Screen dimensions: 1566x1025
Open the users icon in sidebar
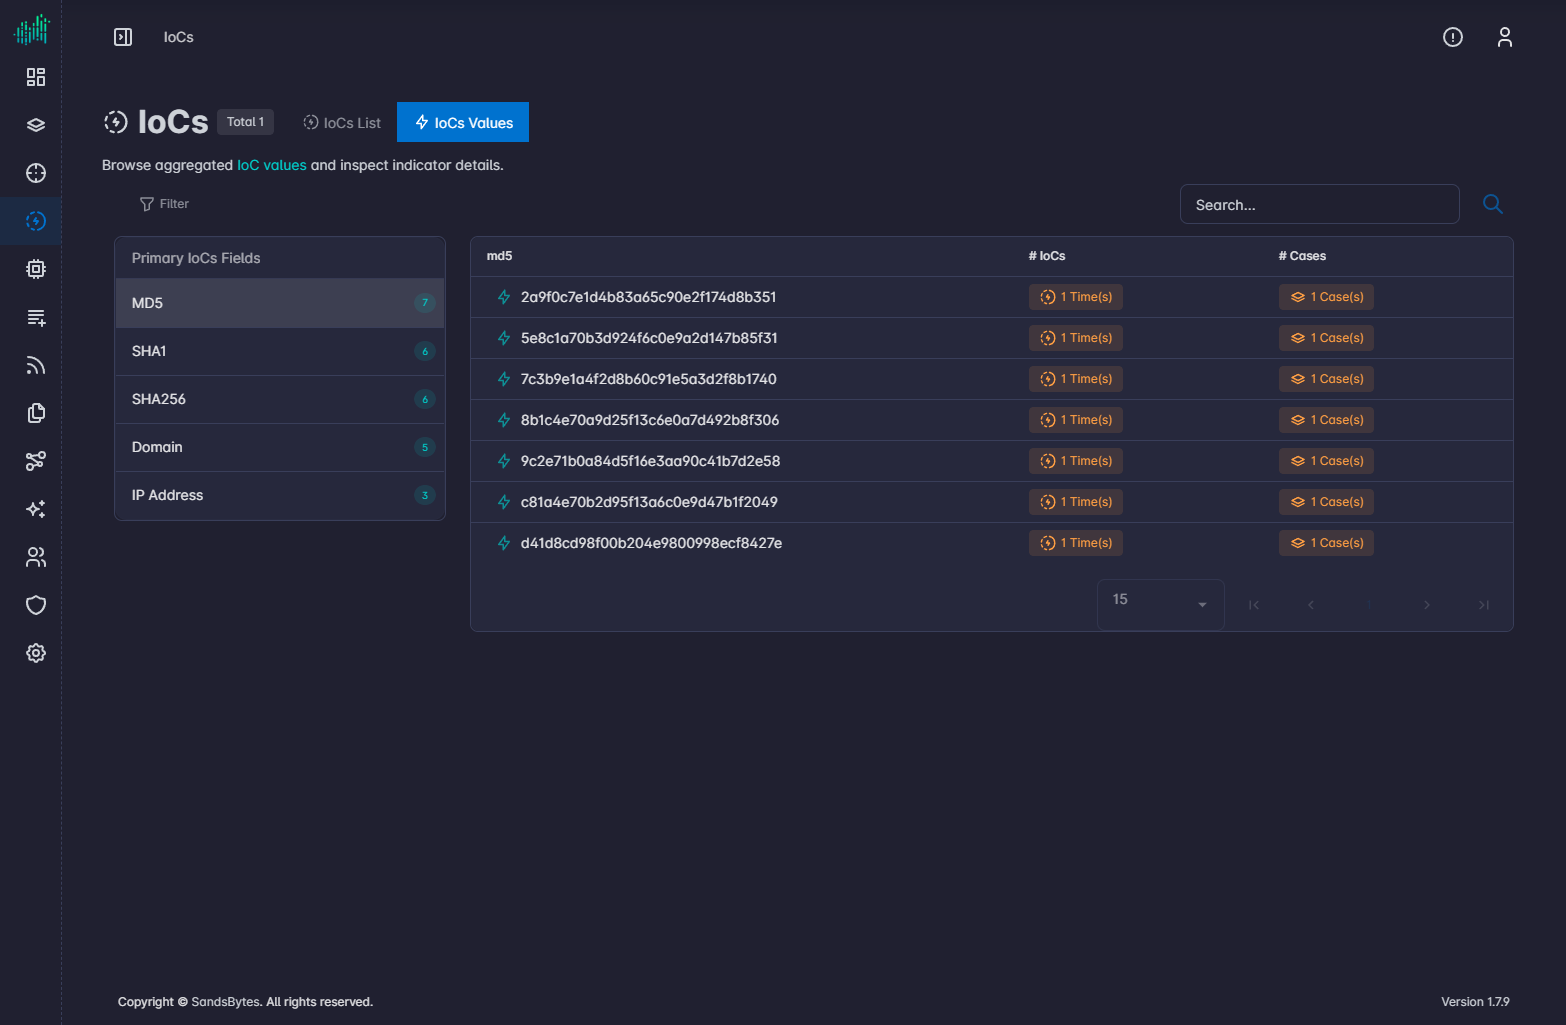[x=36, y=557]
